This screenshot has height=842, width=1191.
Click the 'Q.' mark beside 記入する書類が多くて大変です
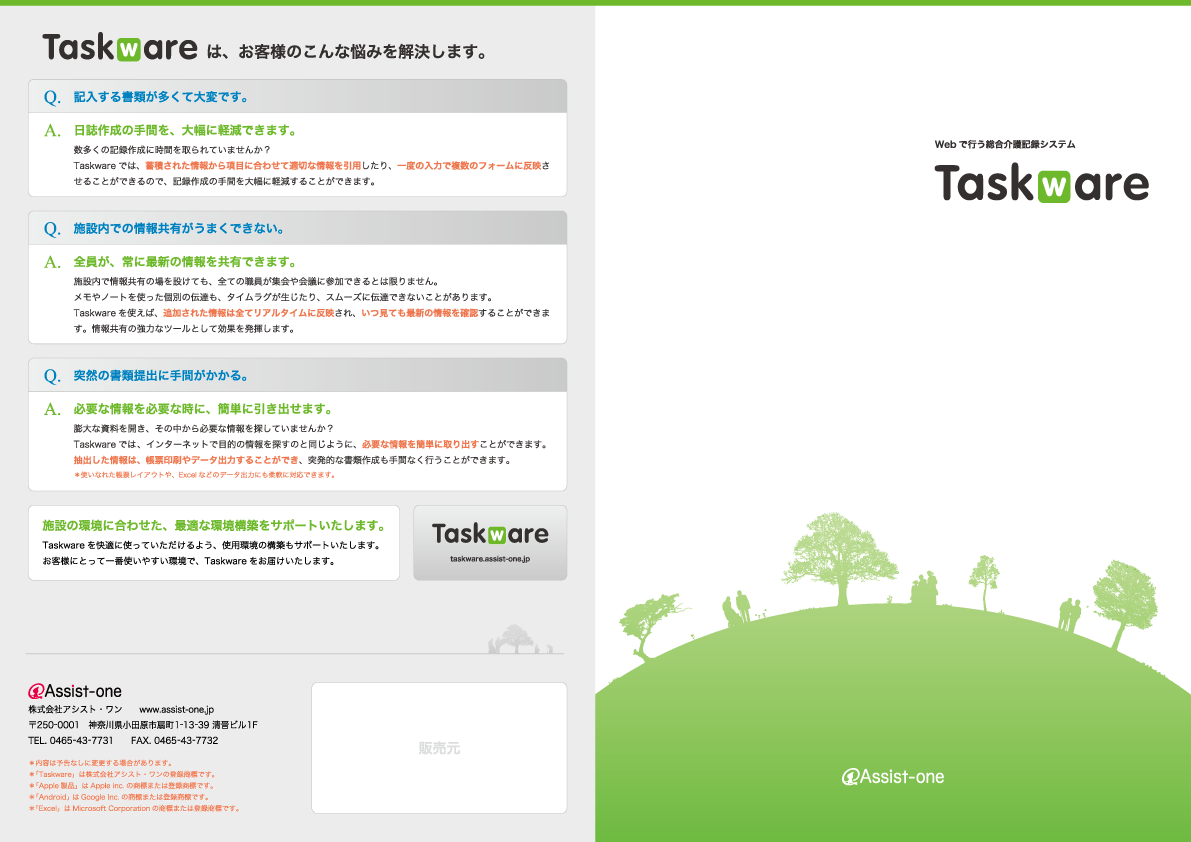[52, 97]
